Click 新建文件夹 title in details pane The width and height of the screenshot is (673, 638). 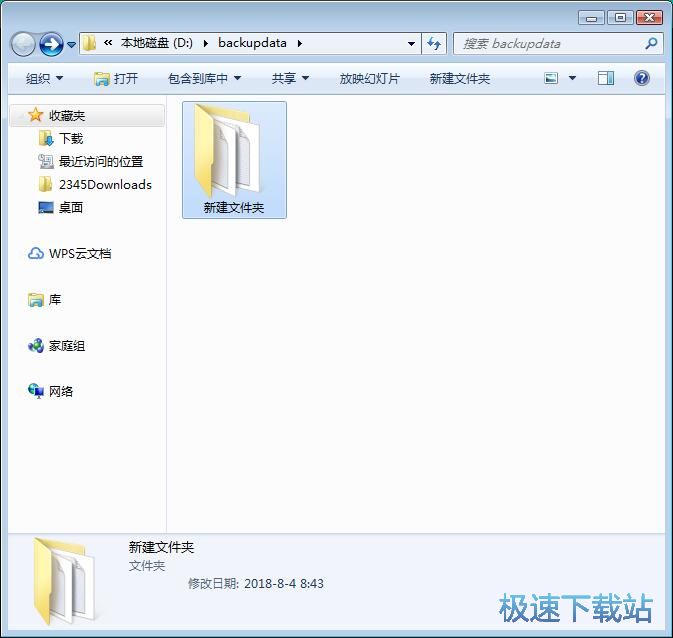point(161,547)
